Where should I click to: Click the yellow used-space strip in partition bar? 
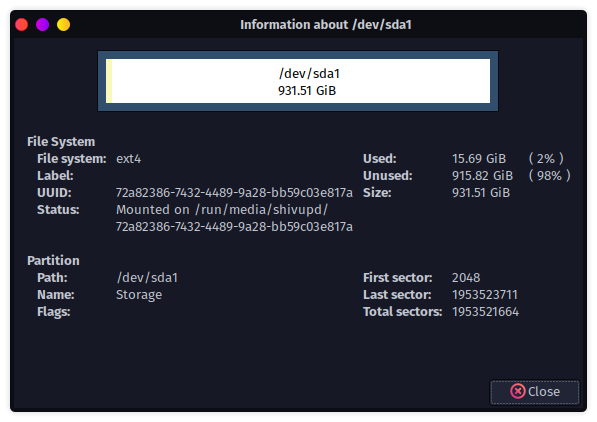(109, 81)
